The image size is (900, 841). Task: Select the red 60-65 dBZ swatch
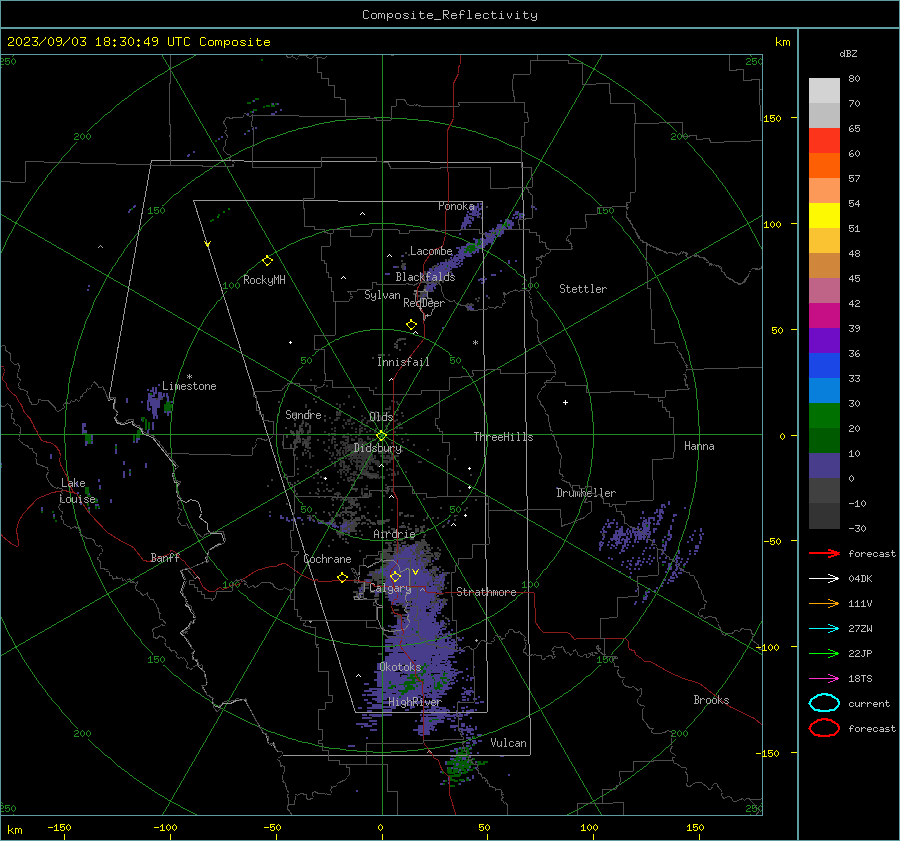pyautogui.click(x=824, y=141)
